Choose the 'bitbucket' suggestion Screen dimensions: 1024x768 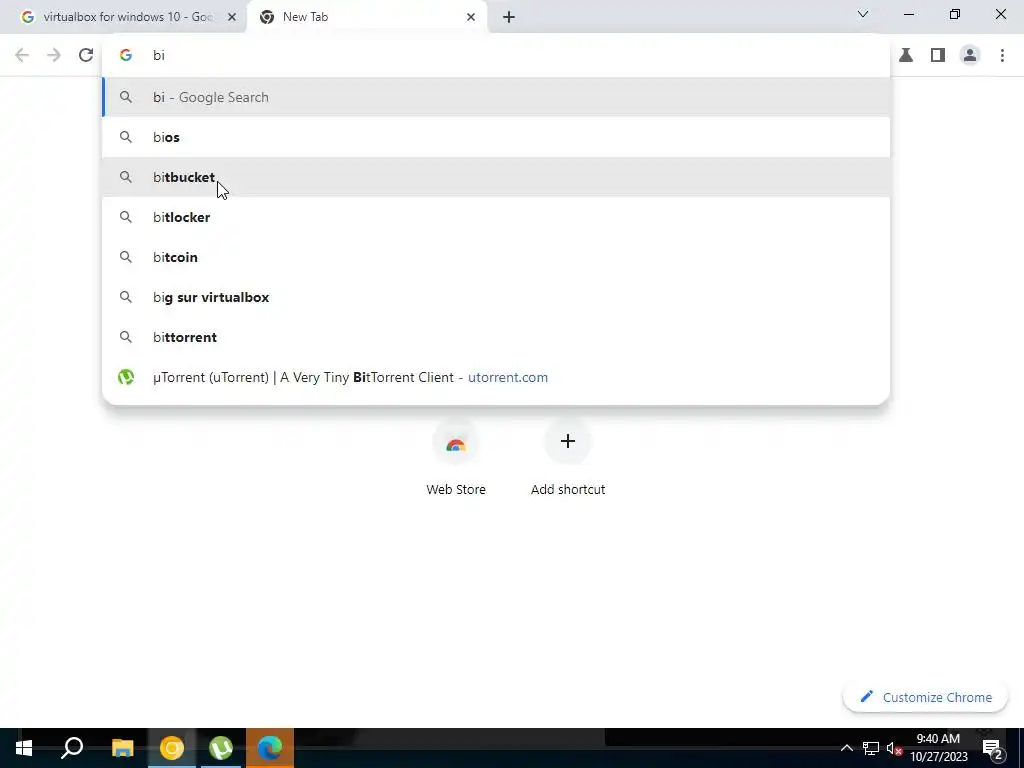tap(496, 177)
